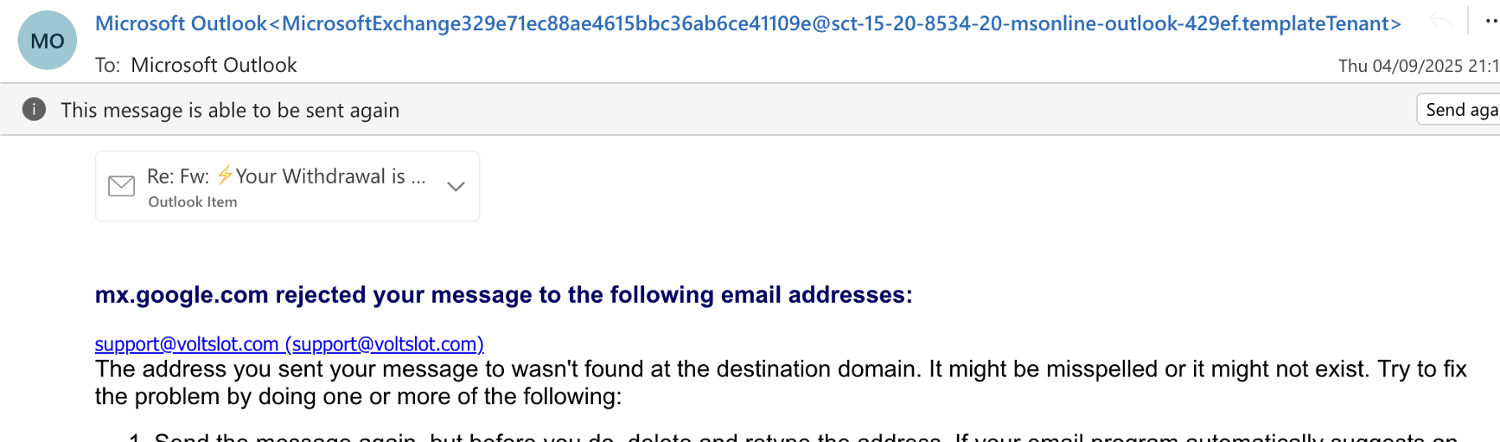Click the info icon in notification bar
Screen dimensions: 1500x442
coord(34,109)
